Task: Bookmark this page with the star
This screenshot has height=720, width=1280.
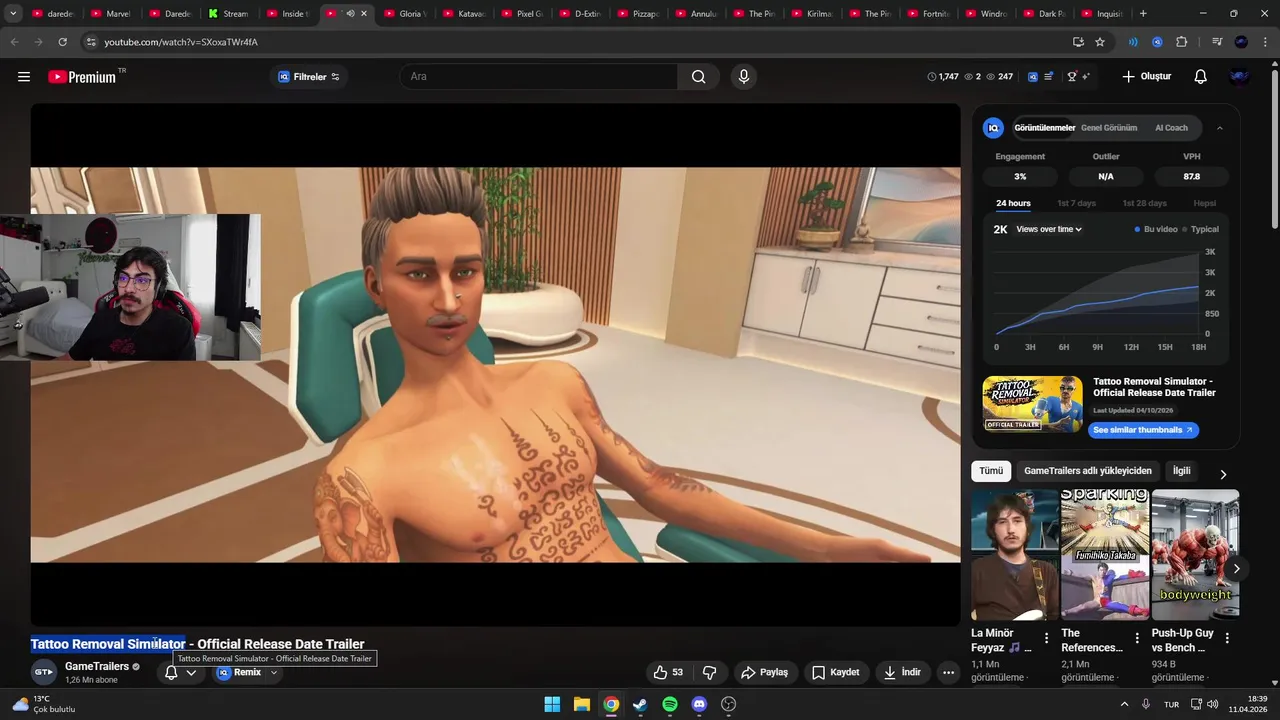Action: click(1100, 42)
